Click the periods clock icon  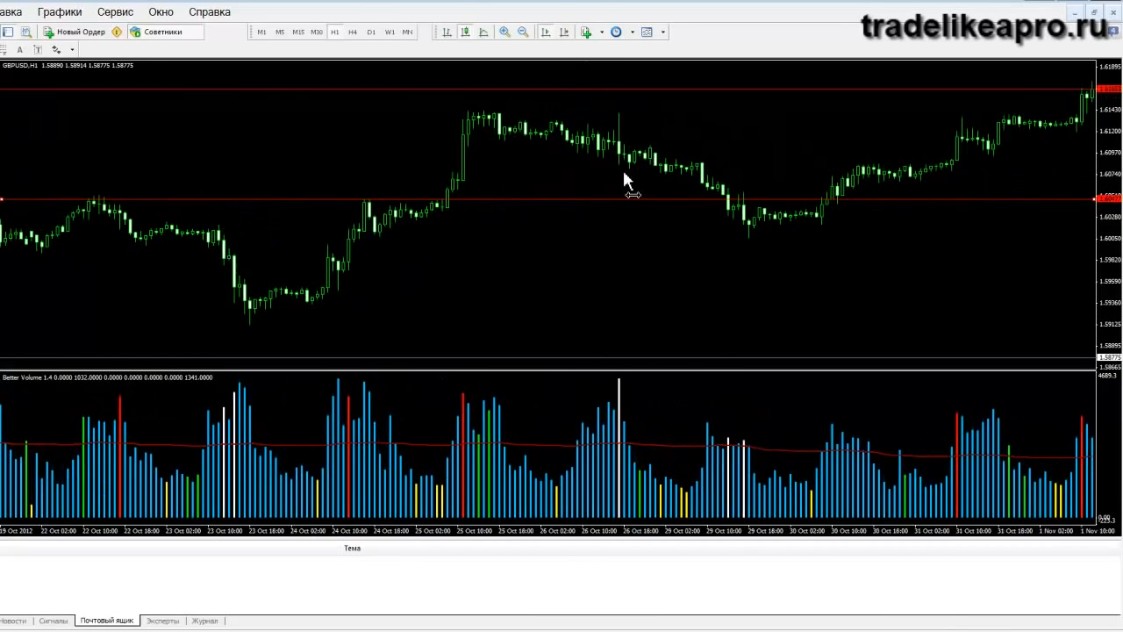pos(616,32)
